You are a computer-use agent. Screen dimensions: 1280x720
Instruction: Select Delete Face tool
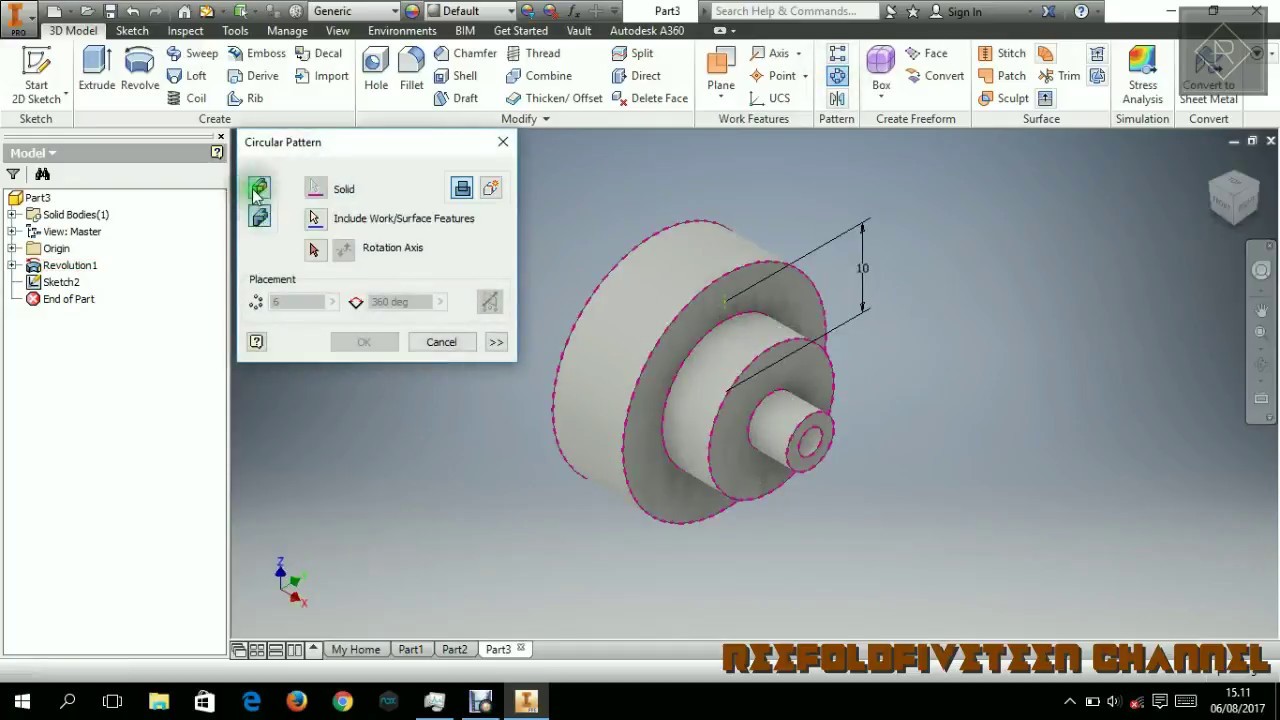[649, 98]
